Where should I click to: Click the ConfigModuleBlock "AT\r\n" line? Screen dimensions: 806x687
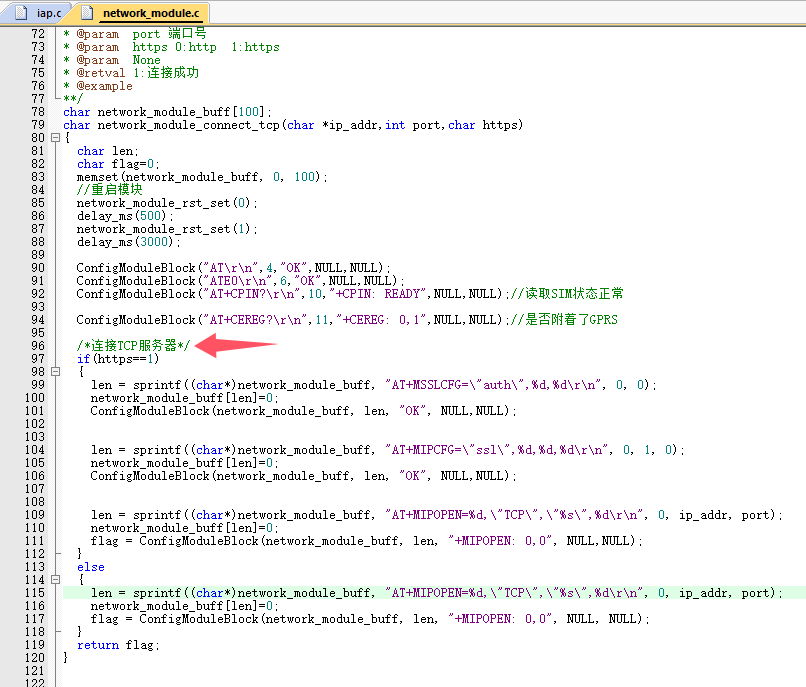click(233, 268)
